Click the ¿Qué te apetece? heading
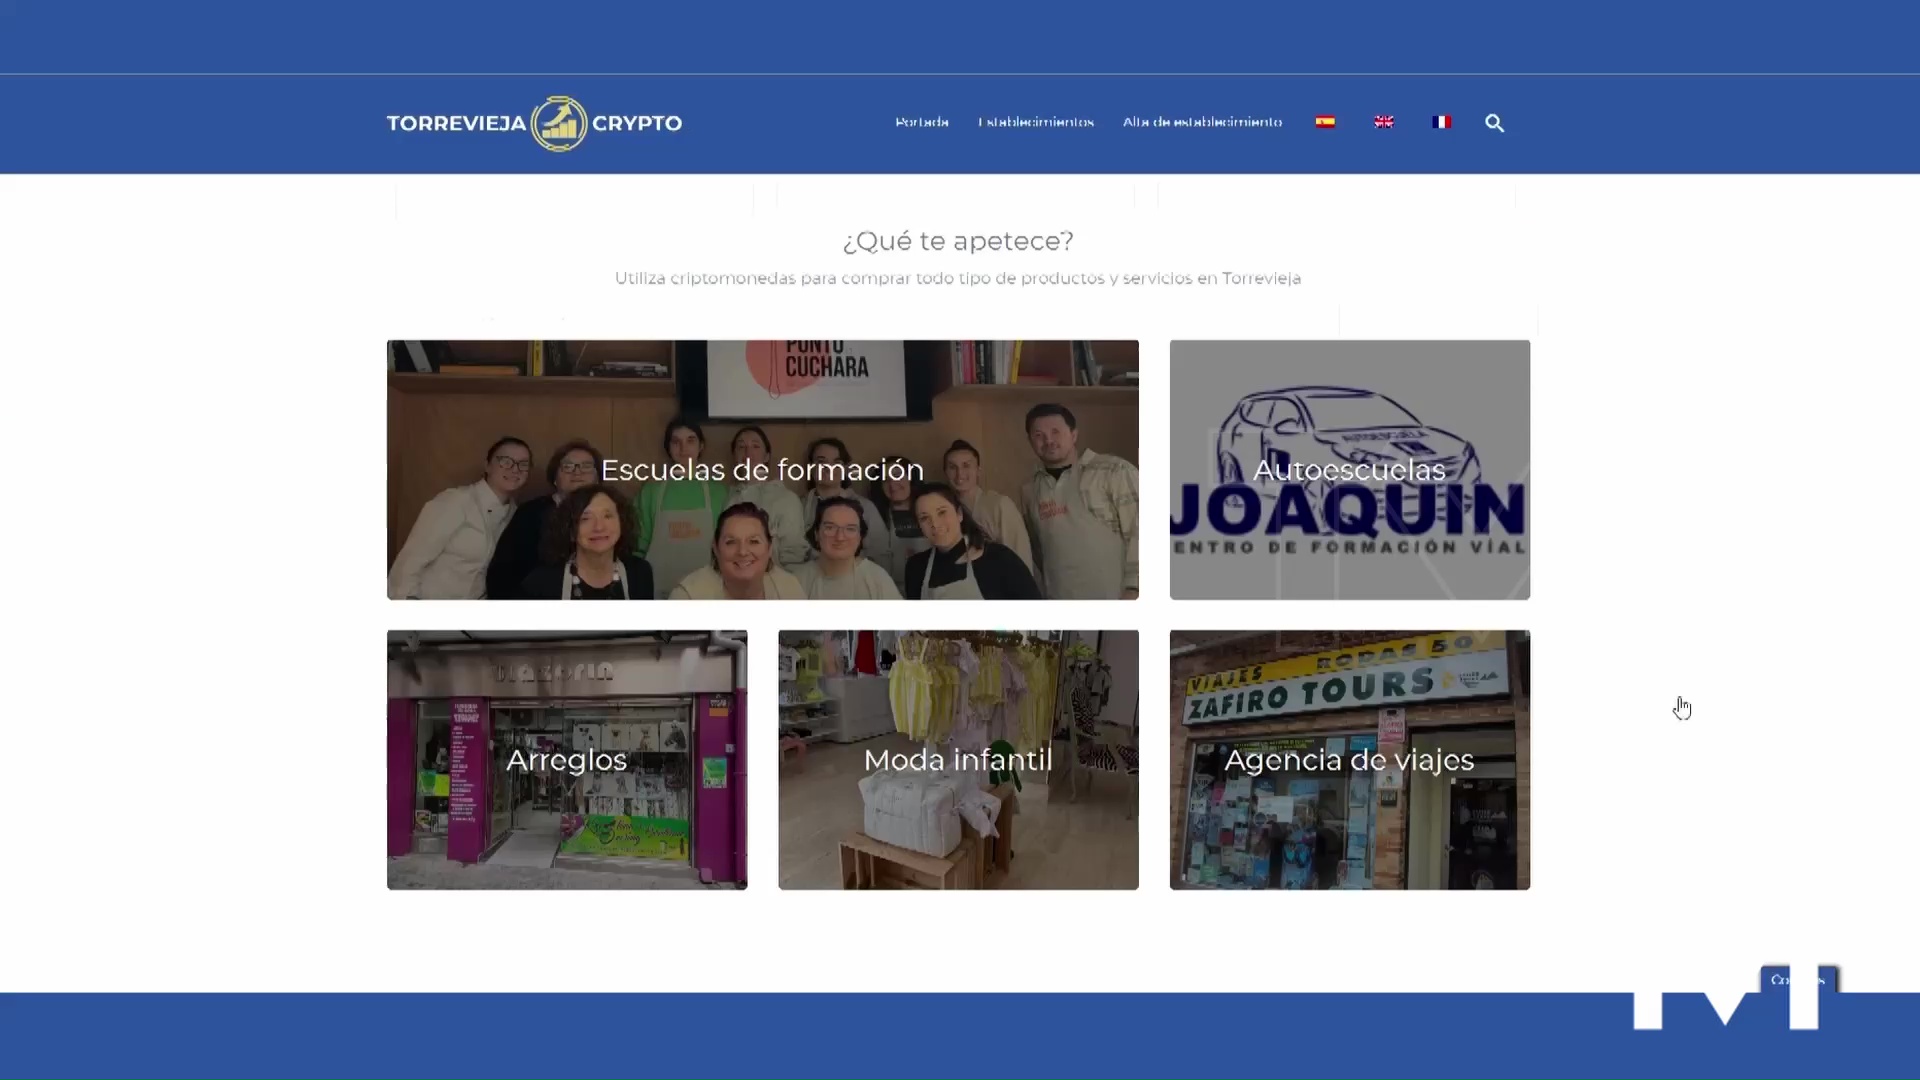This screenshot has width=1920, height=1080. [x=958, y=241]
